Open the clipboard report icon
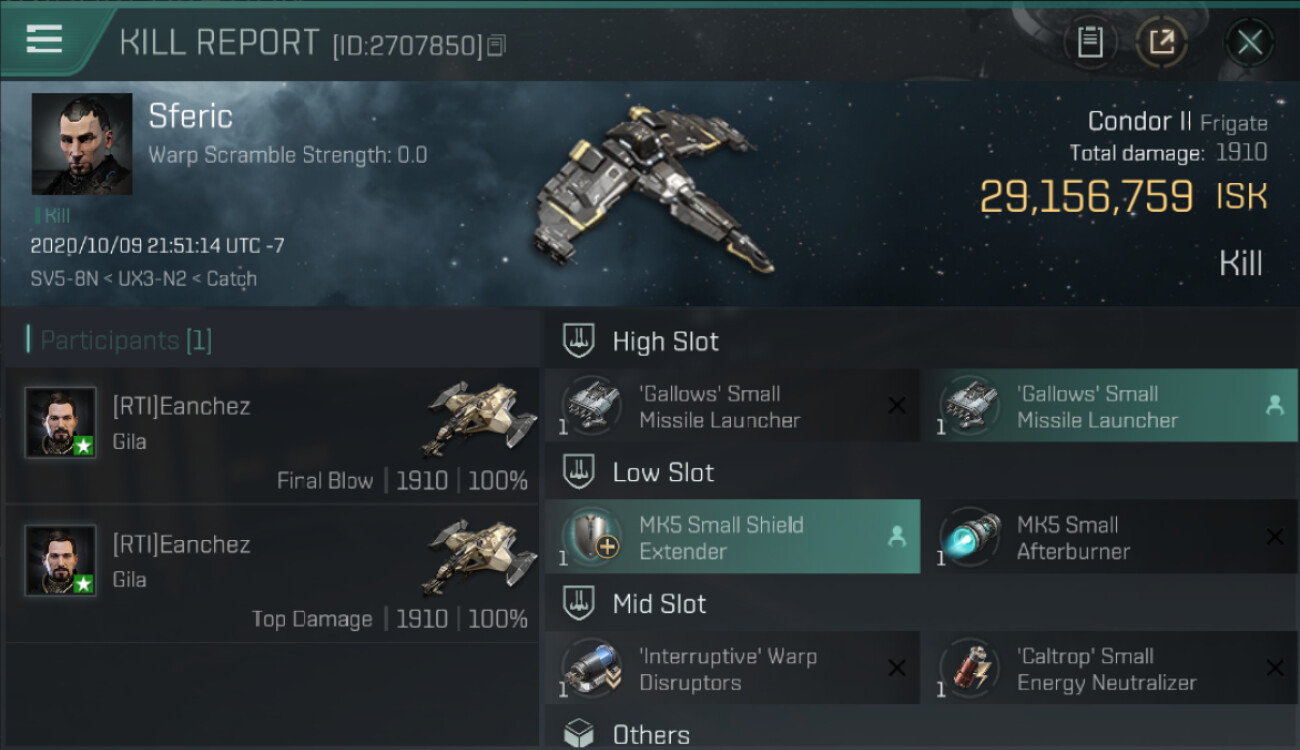Image resolution: width=1300 pixels, height=750 pixels. point(1090,42)
